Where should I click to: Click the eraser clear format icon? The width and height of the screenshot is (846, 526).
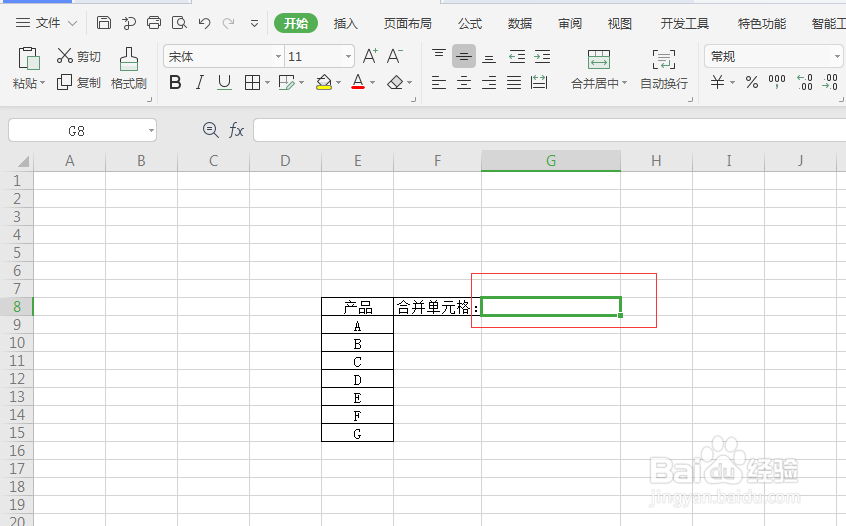click(395, 83)
